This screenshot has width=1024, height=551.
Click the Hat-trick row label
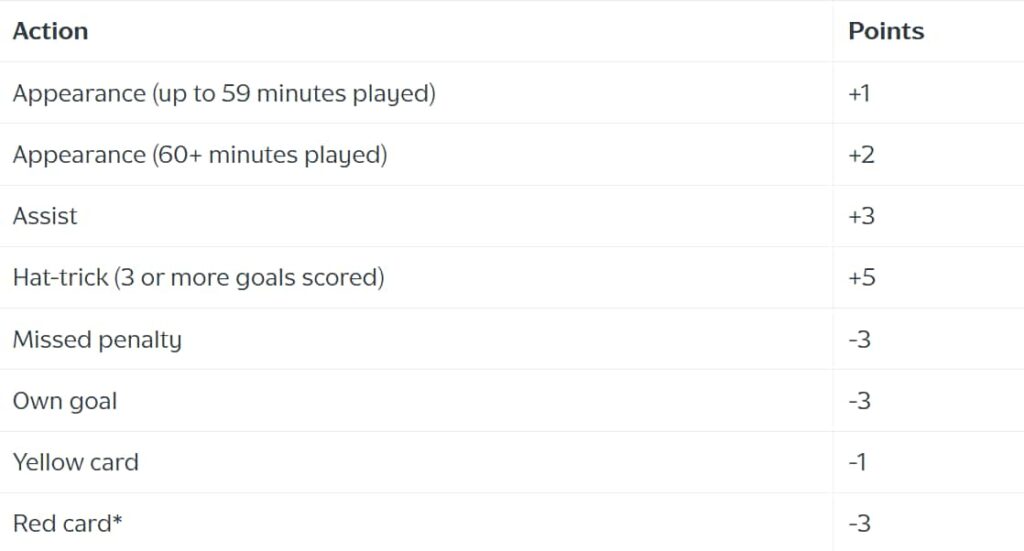(199, 277)
